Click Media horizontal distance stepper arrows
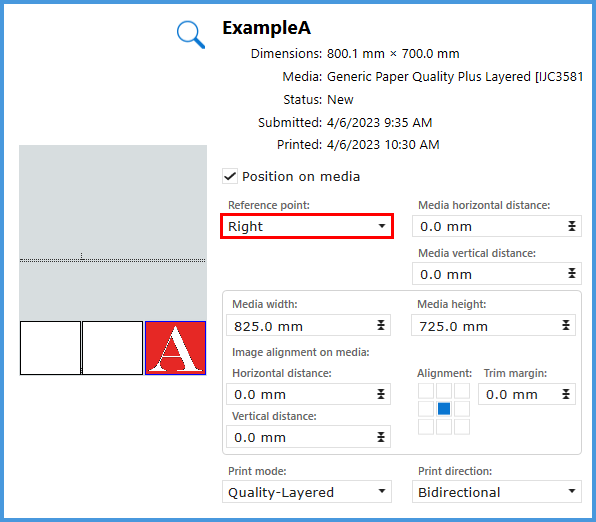 572,226
